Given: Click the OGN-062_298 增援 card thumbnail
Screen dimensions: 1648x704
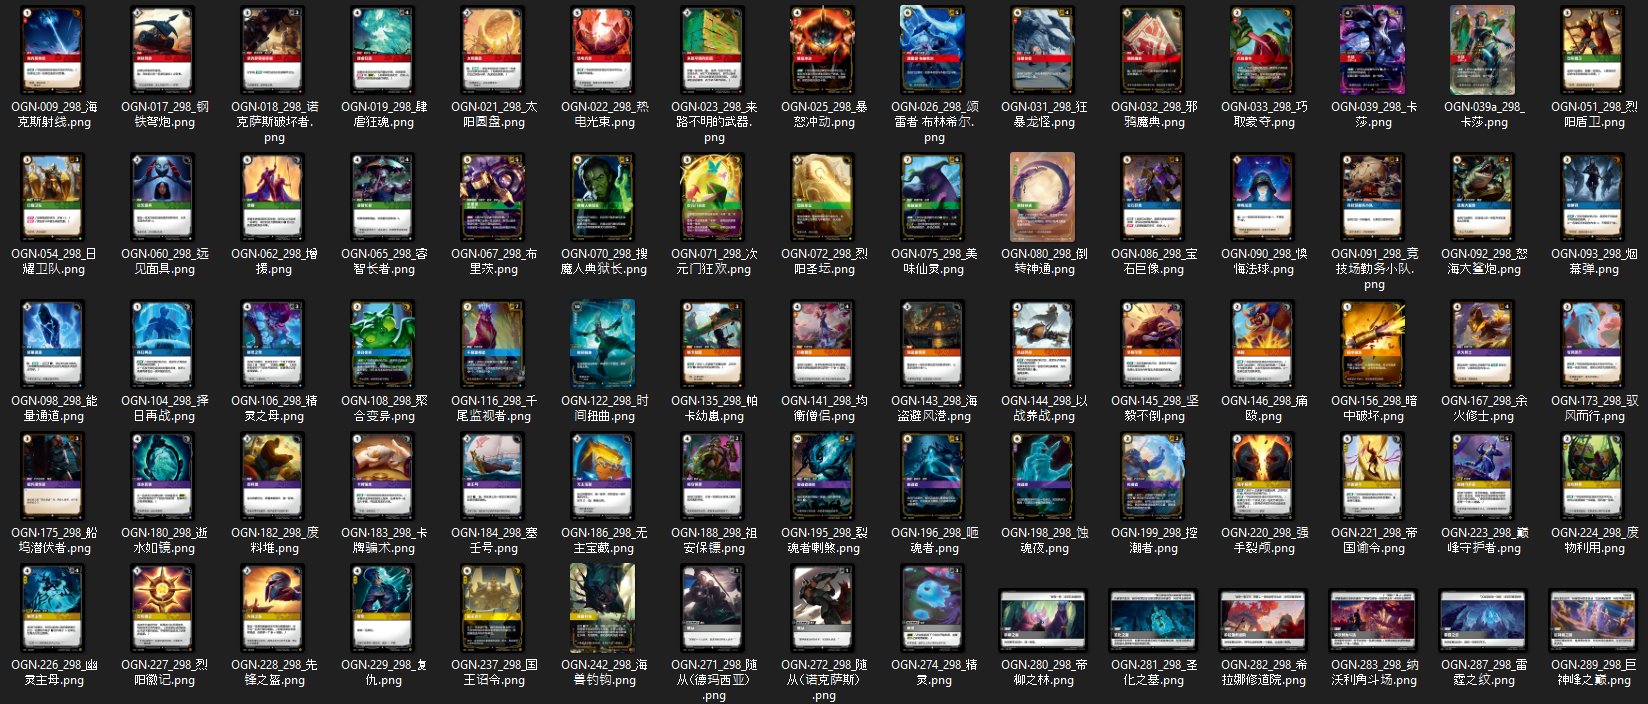Looking at the screenshot, I should coord(274,197).
